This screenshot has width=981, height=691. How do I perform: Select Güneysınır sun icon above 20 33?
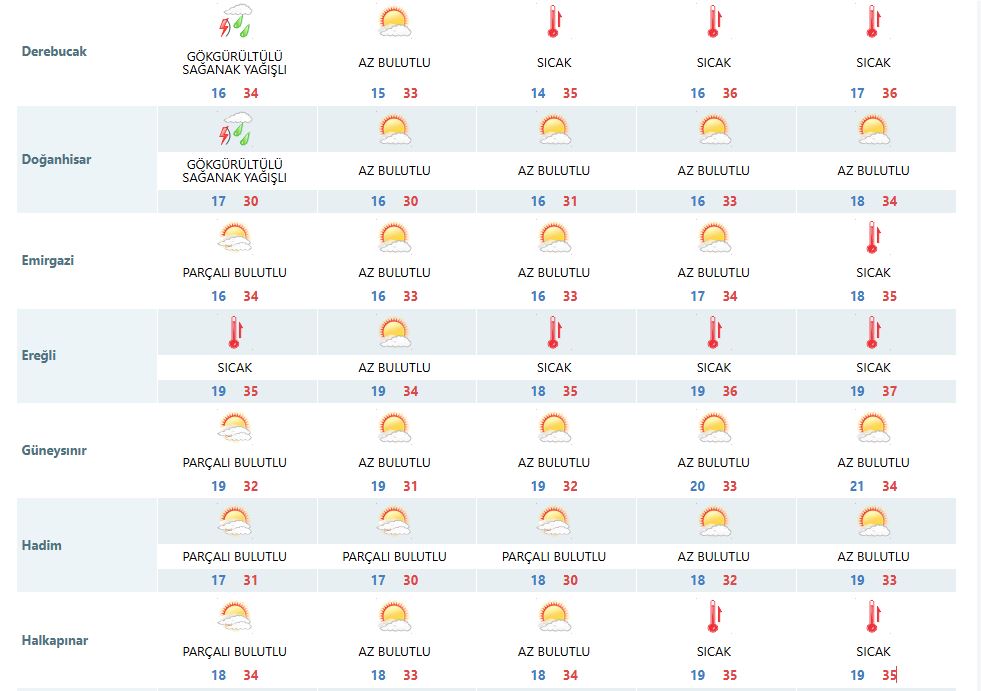pos(713,427)
